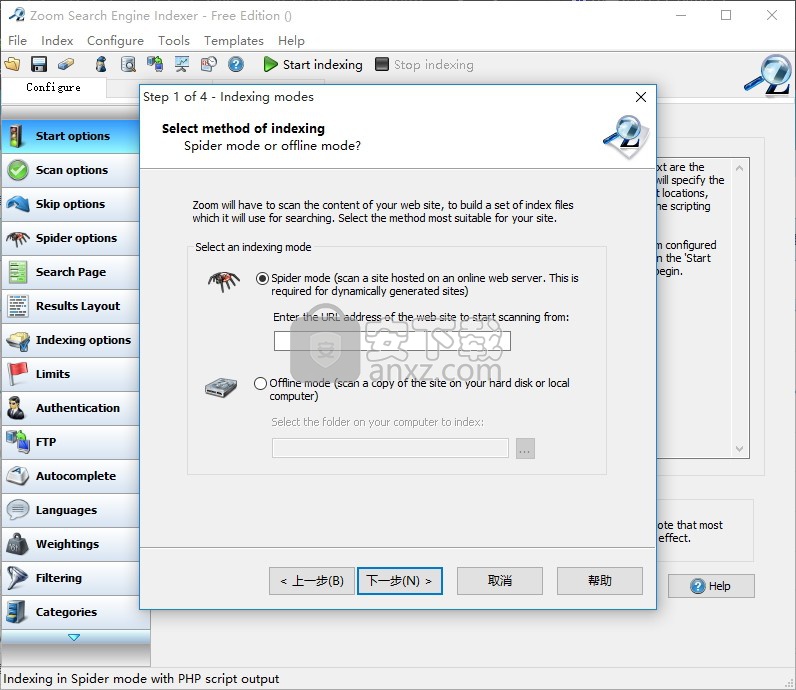Image resolution: width=796 pixels, height=690 pixels.
Task: Open the Configure menu
Action: click(x=115, y=41)
